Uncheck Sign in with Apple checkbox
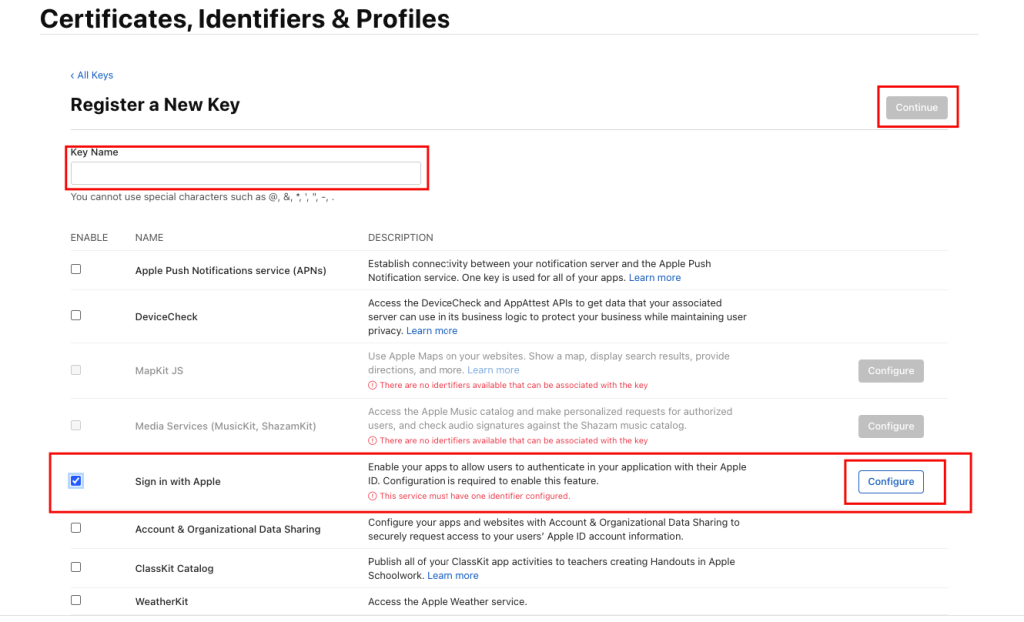 coord(76,481)
